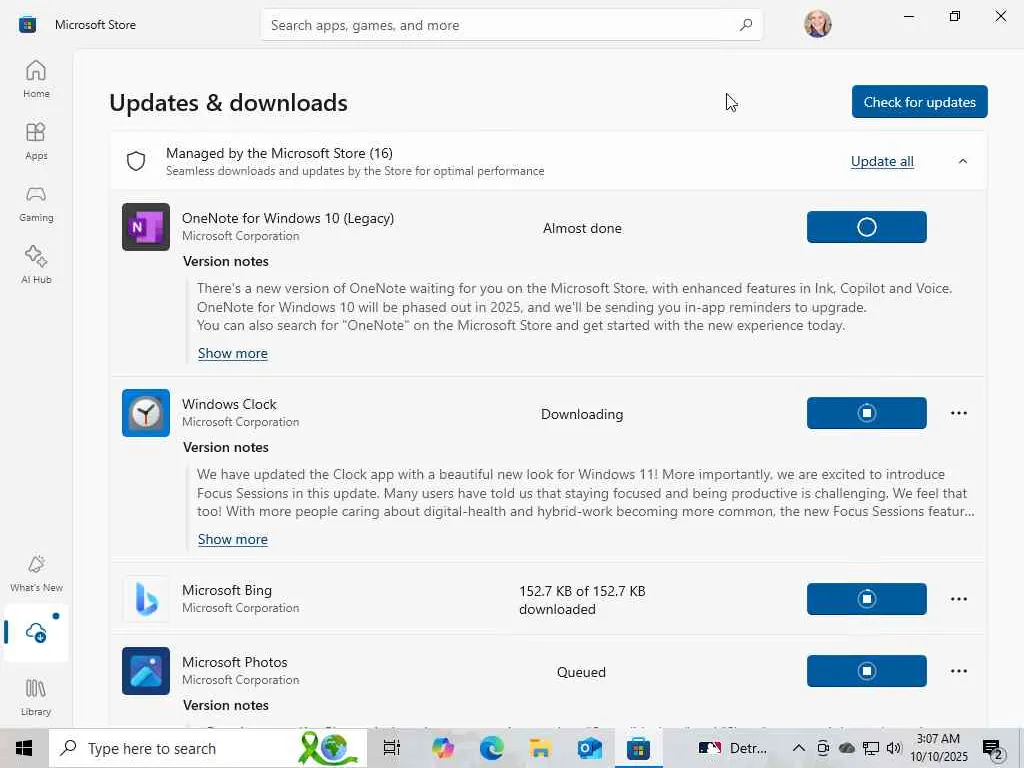This screenshot has width=1024, height=768.
Task: Select the Downloads cloud icon in sidebar
Action: [36, 632]
